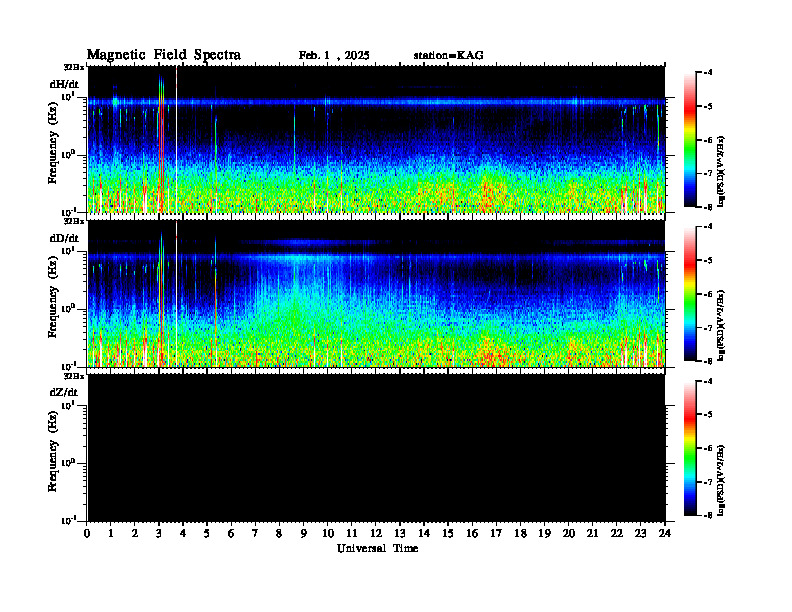The height and width of the screenshot is (612, 792).
Task: Click the hour "20" tick label
Action: pyautogui.click(x=569, y=533)
